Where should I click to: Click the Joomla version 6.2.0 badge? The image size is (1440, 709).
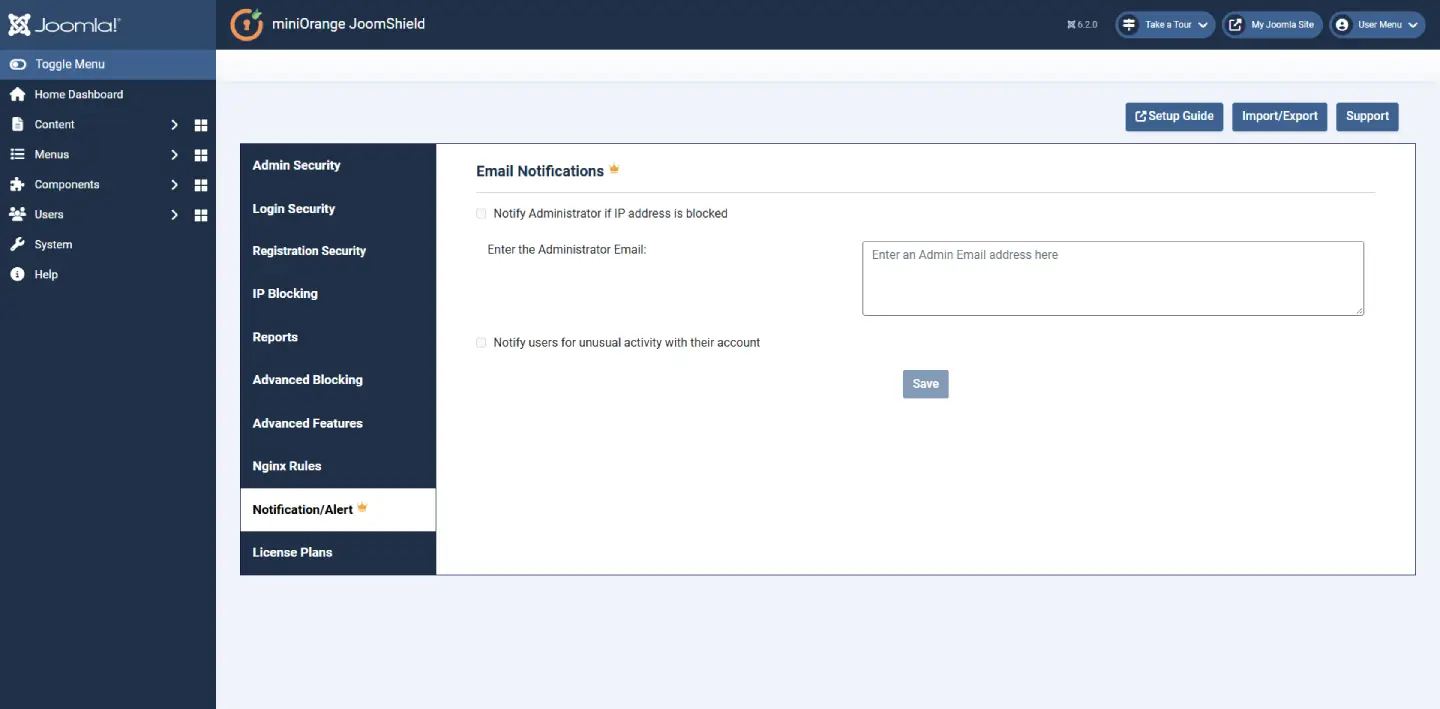[x=1082, y=24]
